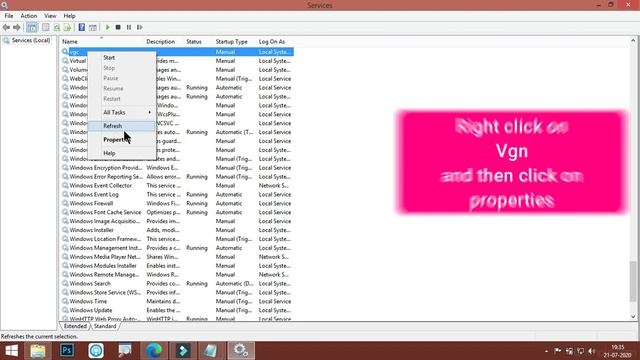Choose Help in the context menu
Screen dimensions: 640x360
(122, 153)
